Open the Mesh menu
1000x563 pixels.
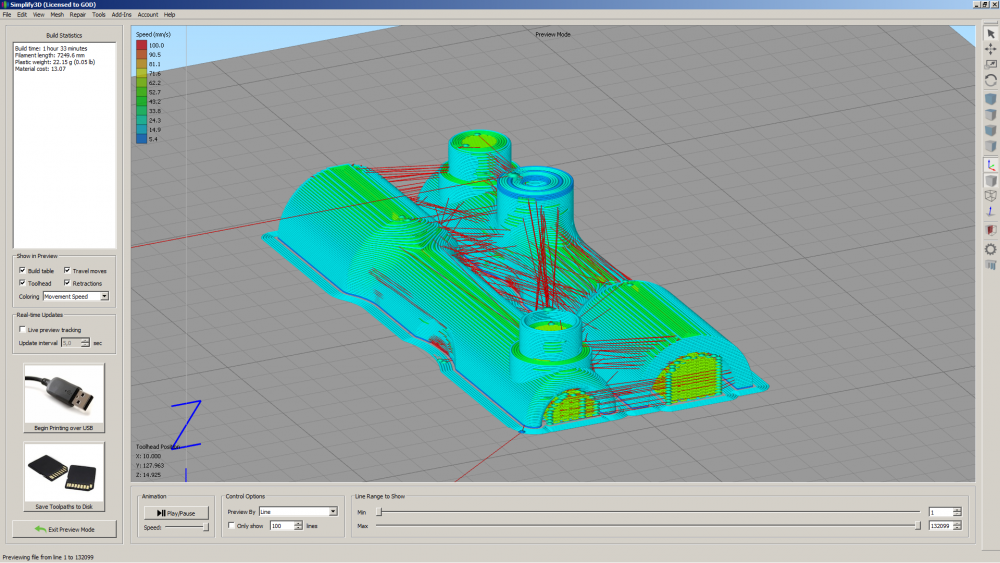[57, 15]
